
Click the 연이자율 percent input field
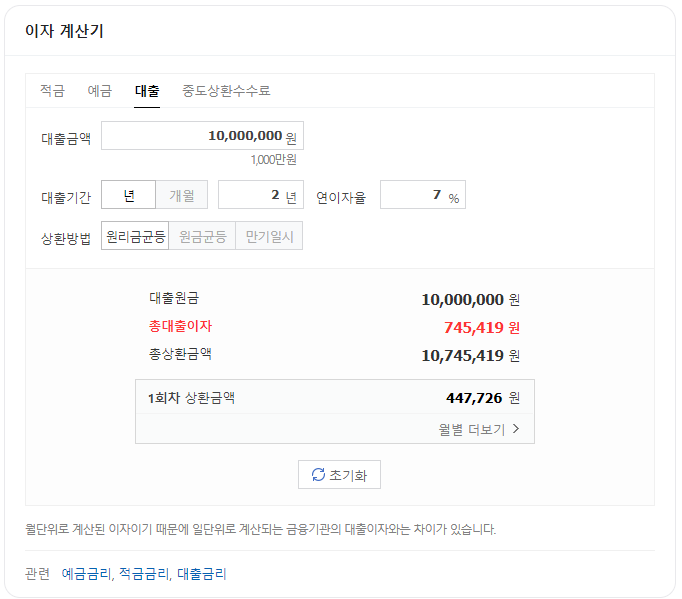[423, 195]
